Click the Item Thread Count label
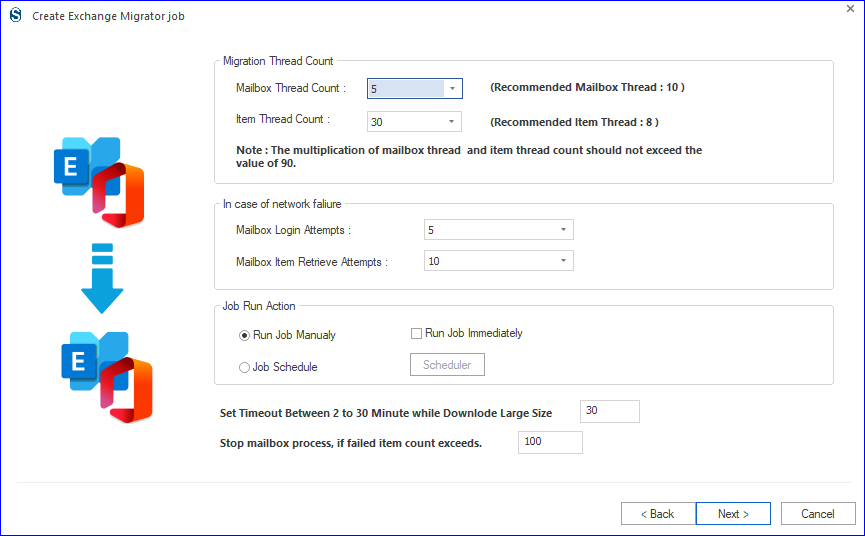This screenshot has height=536, width=865. click(x=282, y=119)
